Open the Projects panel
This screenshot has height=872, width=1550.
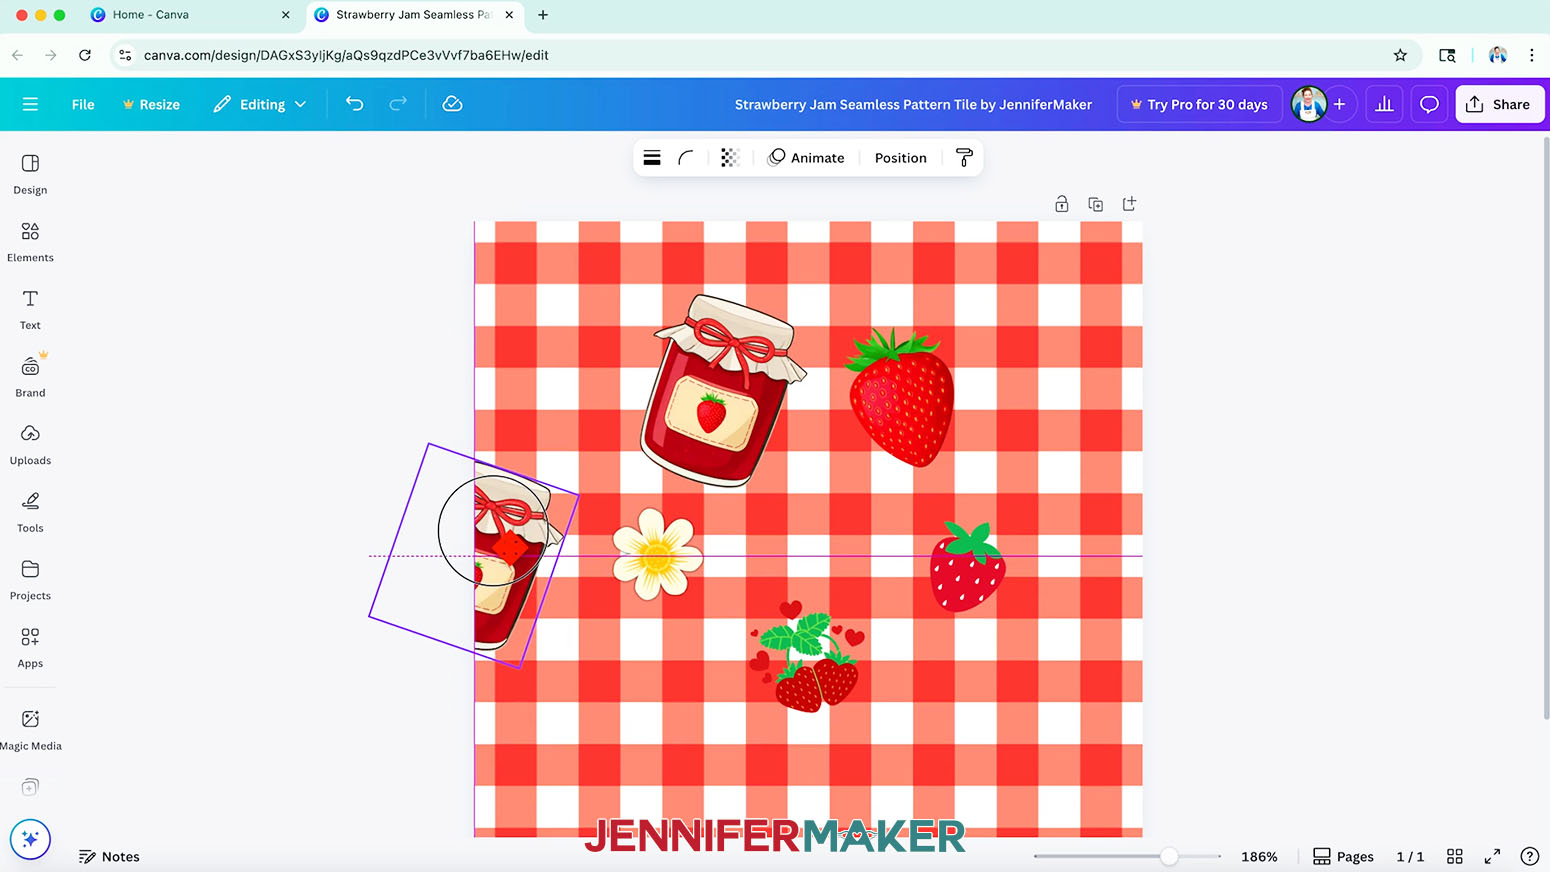click(30, 580)
